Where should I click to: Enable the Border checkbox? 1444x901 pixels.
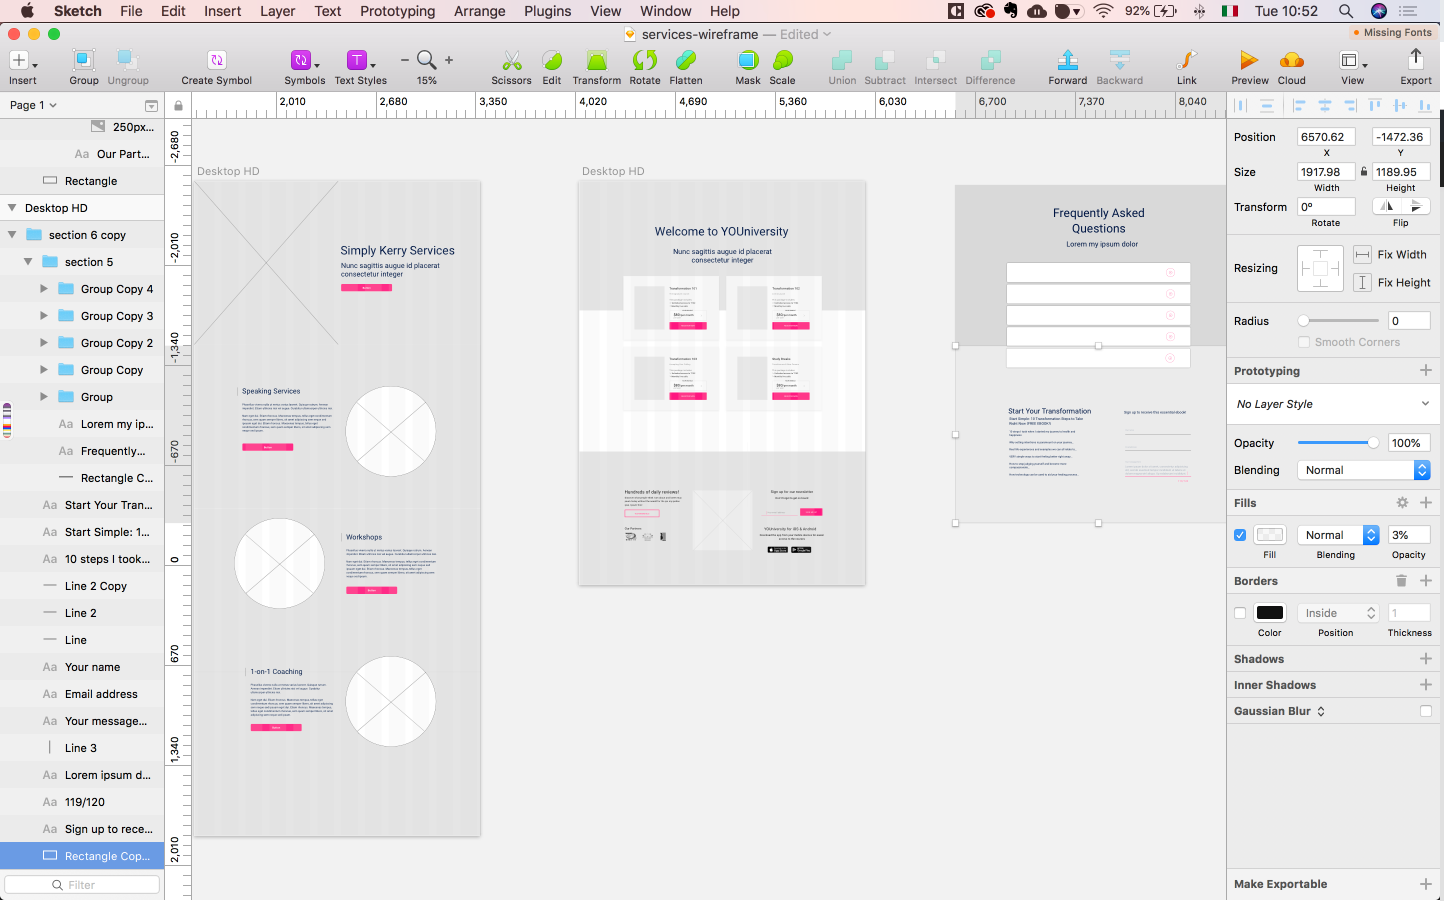[1240, 613]
